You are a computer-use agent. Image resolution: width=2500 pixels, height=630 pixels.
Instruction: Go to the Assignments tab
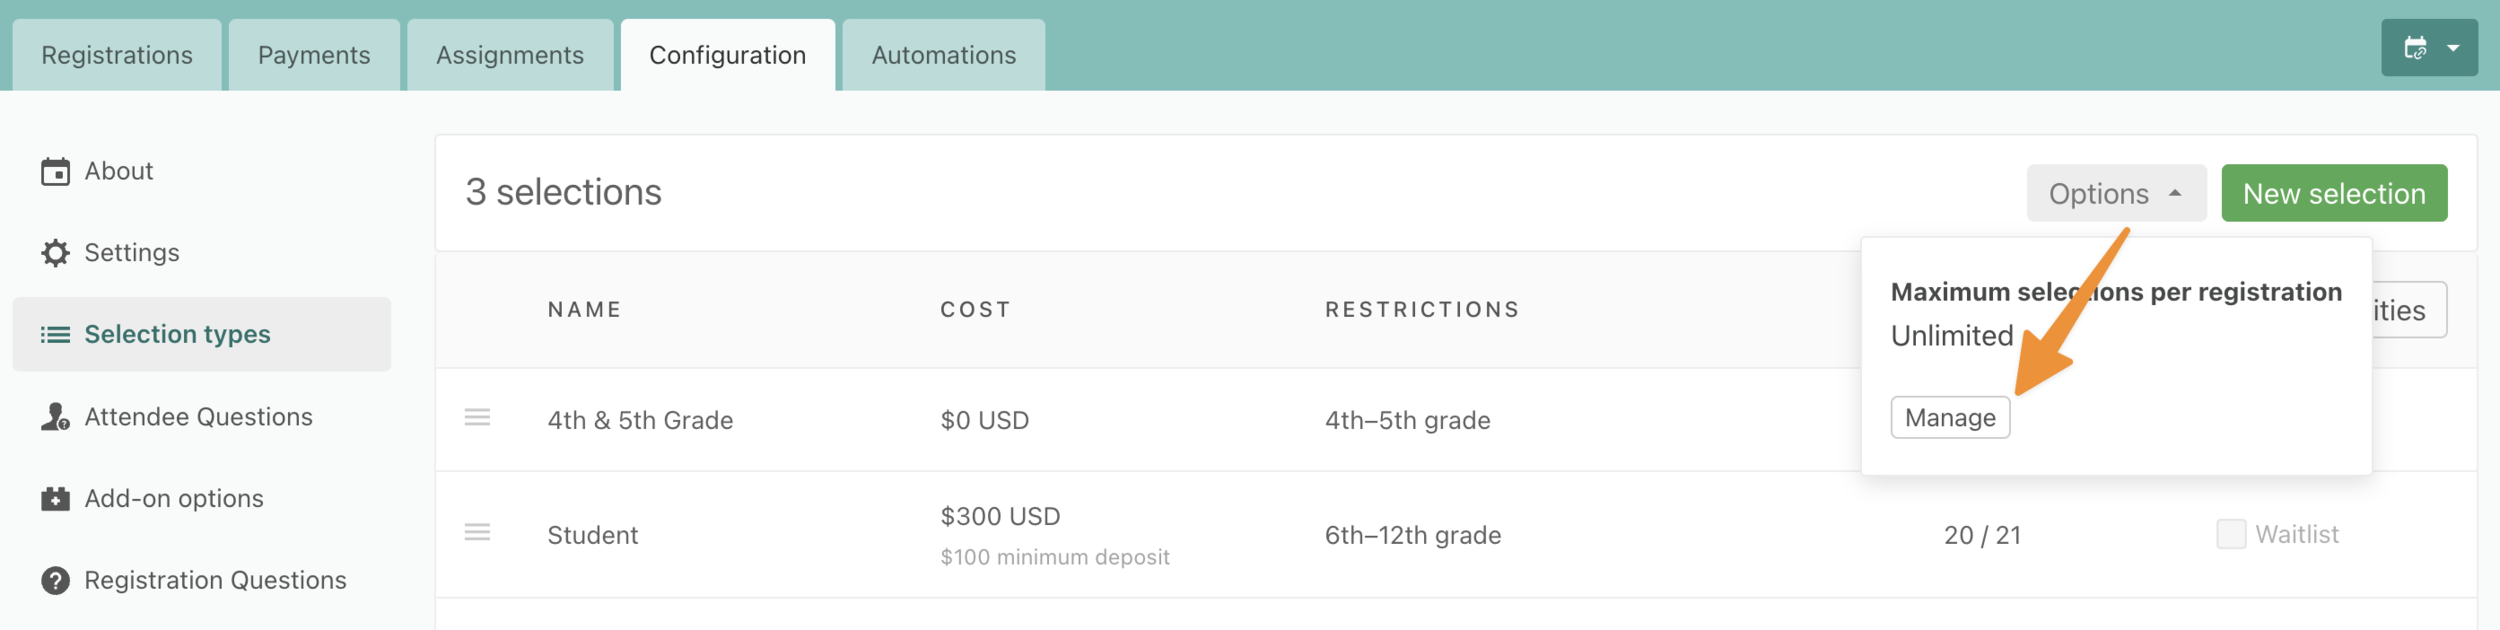pyautogui.click(x=510, y=55)
